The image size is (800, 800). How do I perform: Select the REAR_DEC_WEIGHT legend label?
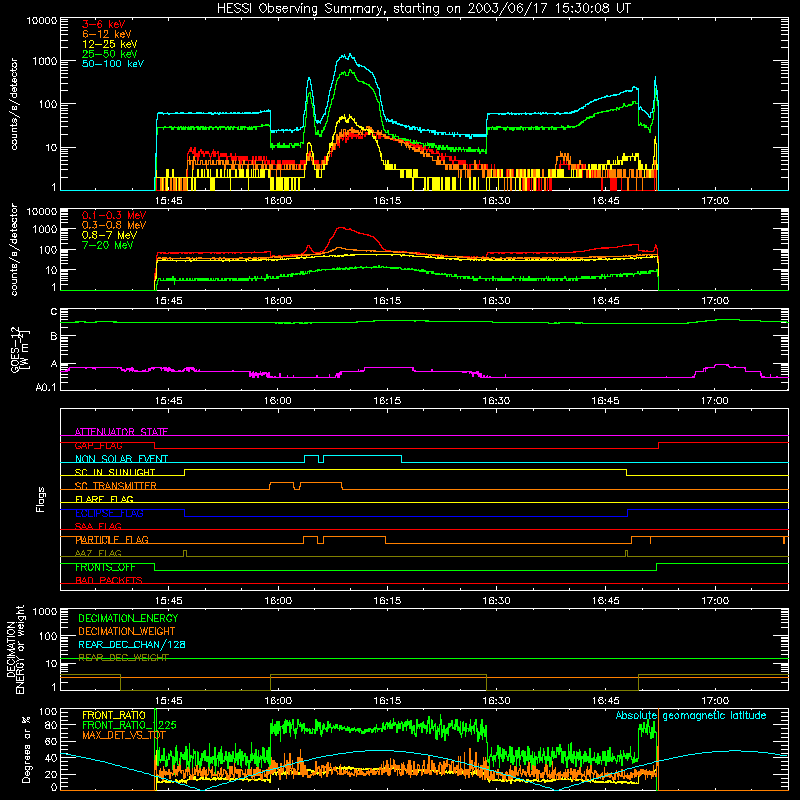point(123,658)
